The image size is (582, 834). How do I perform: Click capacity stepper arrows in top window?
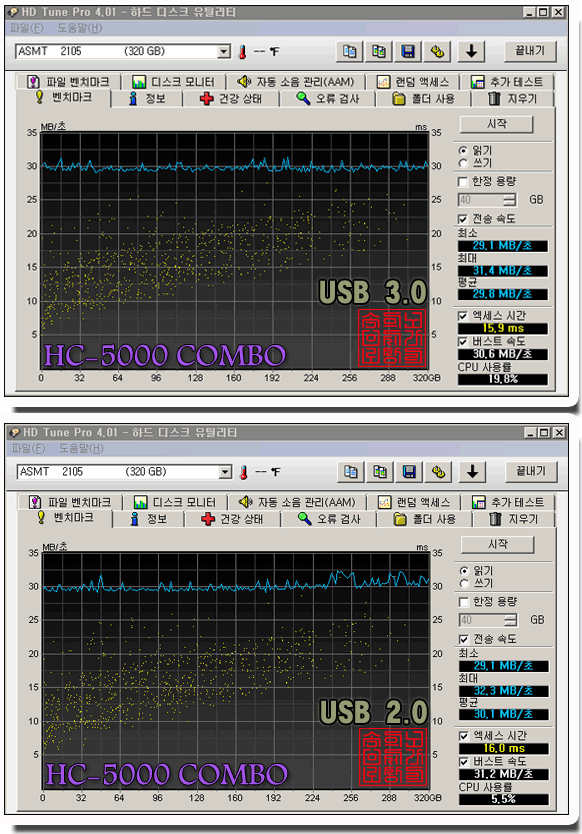click(510, 200)
